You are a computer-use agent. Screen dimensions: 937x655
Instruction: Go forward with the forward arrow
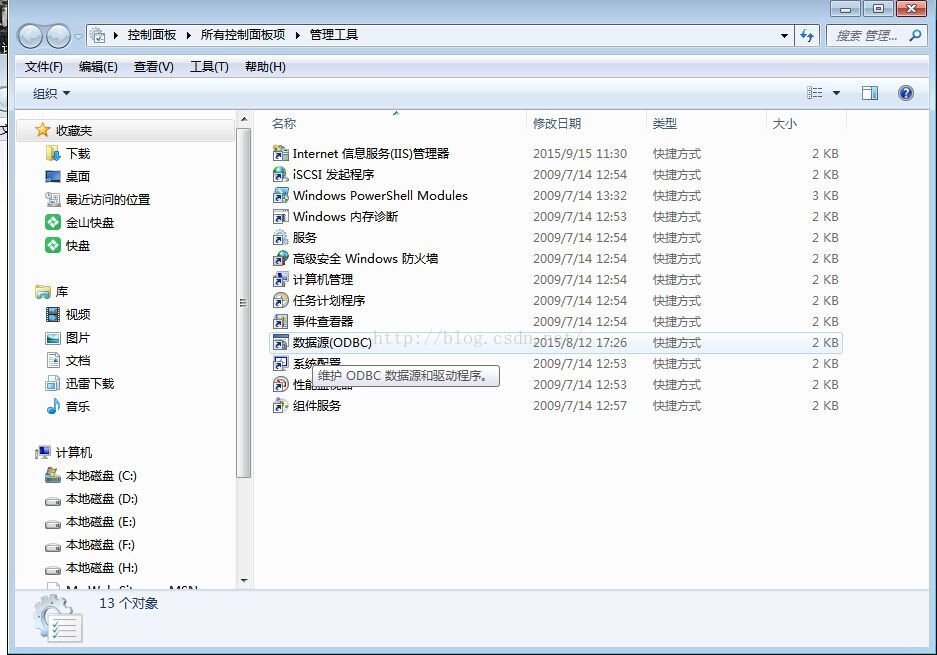[x=59, y=36]
